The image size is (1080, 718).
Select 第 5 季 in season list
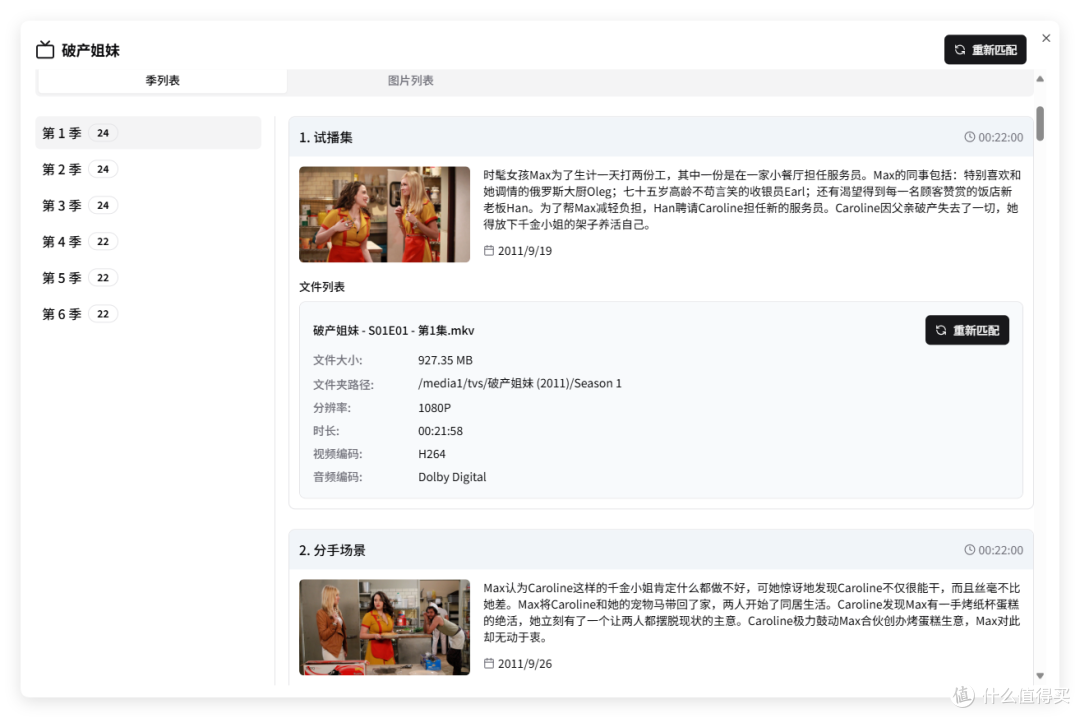point(148,278)
